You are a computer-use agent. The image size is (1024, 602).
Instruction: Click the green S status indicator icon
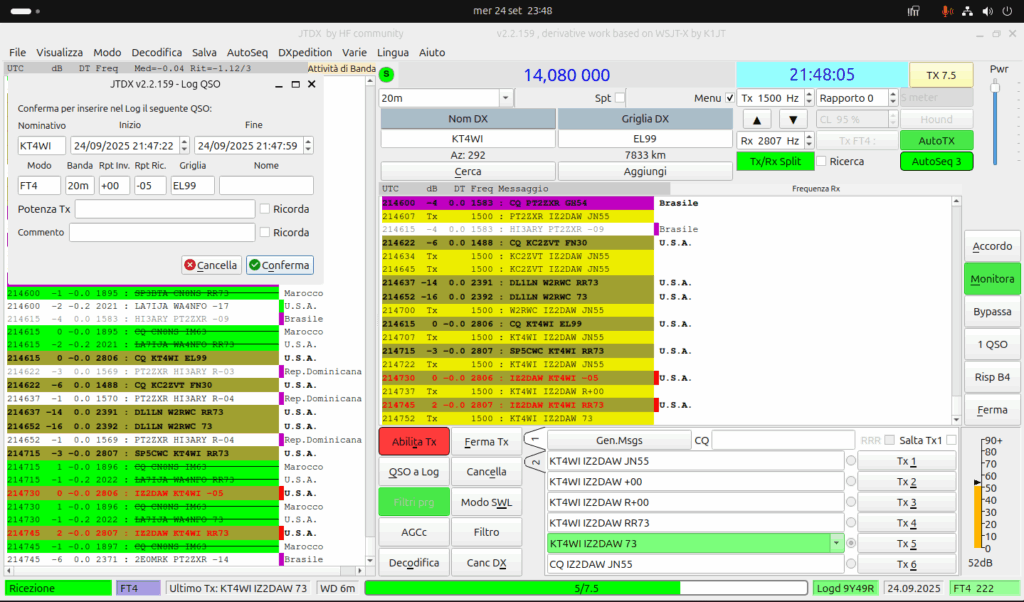pos(387,74)
